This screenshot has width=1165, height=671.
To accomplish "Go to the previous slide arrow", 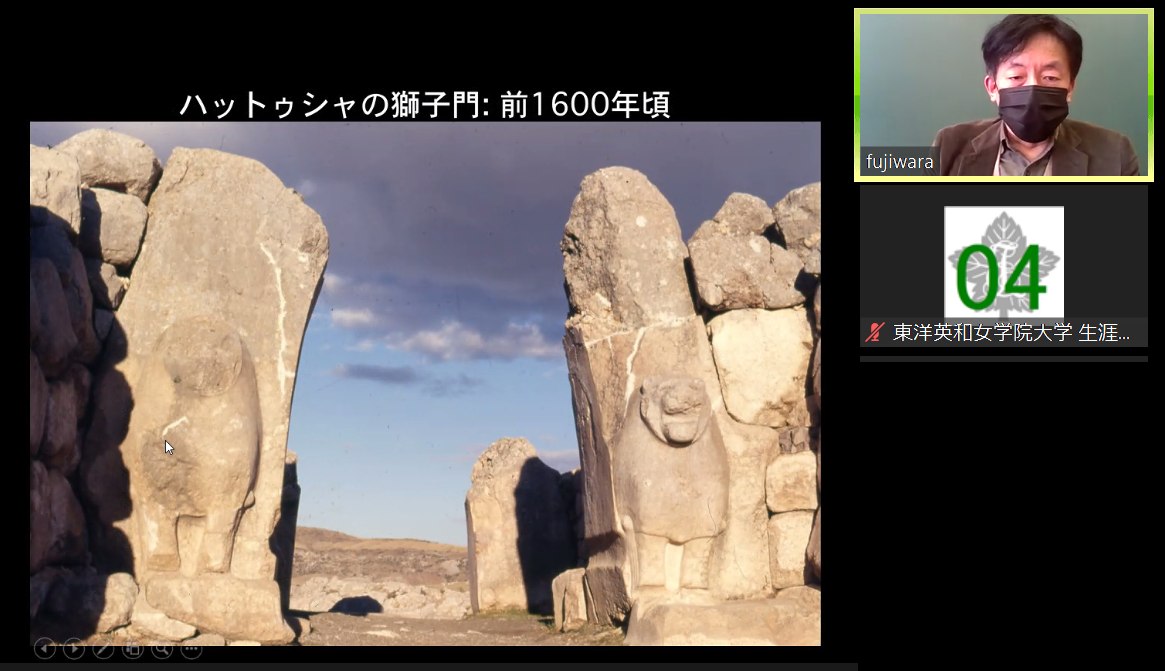I will 45,649.
